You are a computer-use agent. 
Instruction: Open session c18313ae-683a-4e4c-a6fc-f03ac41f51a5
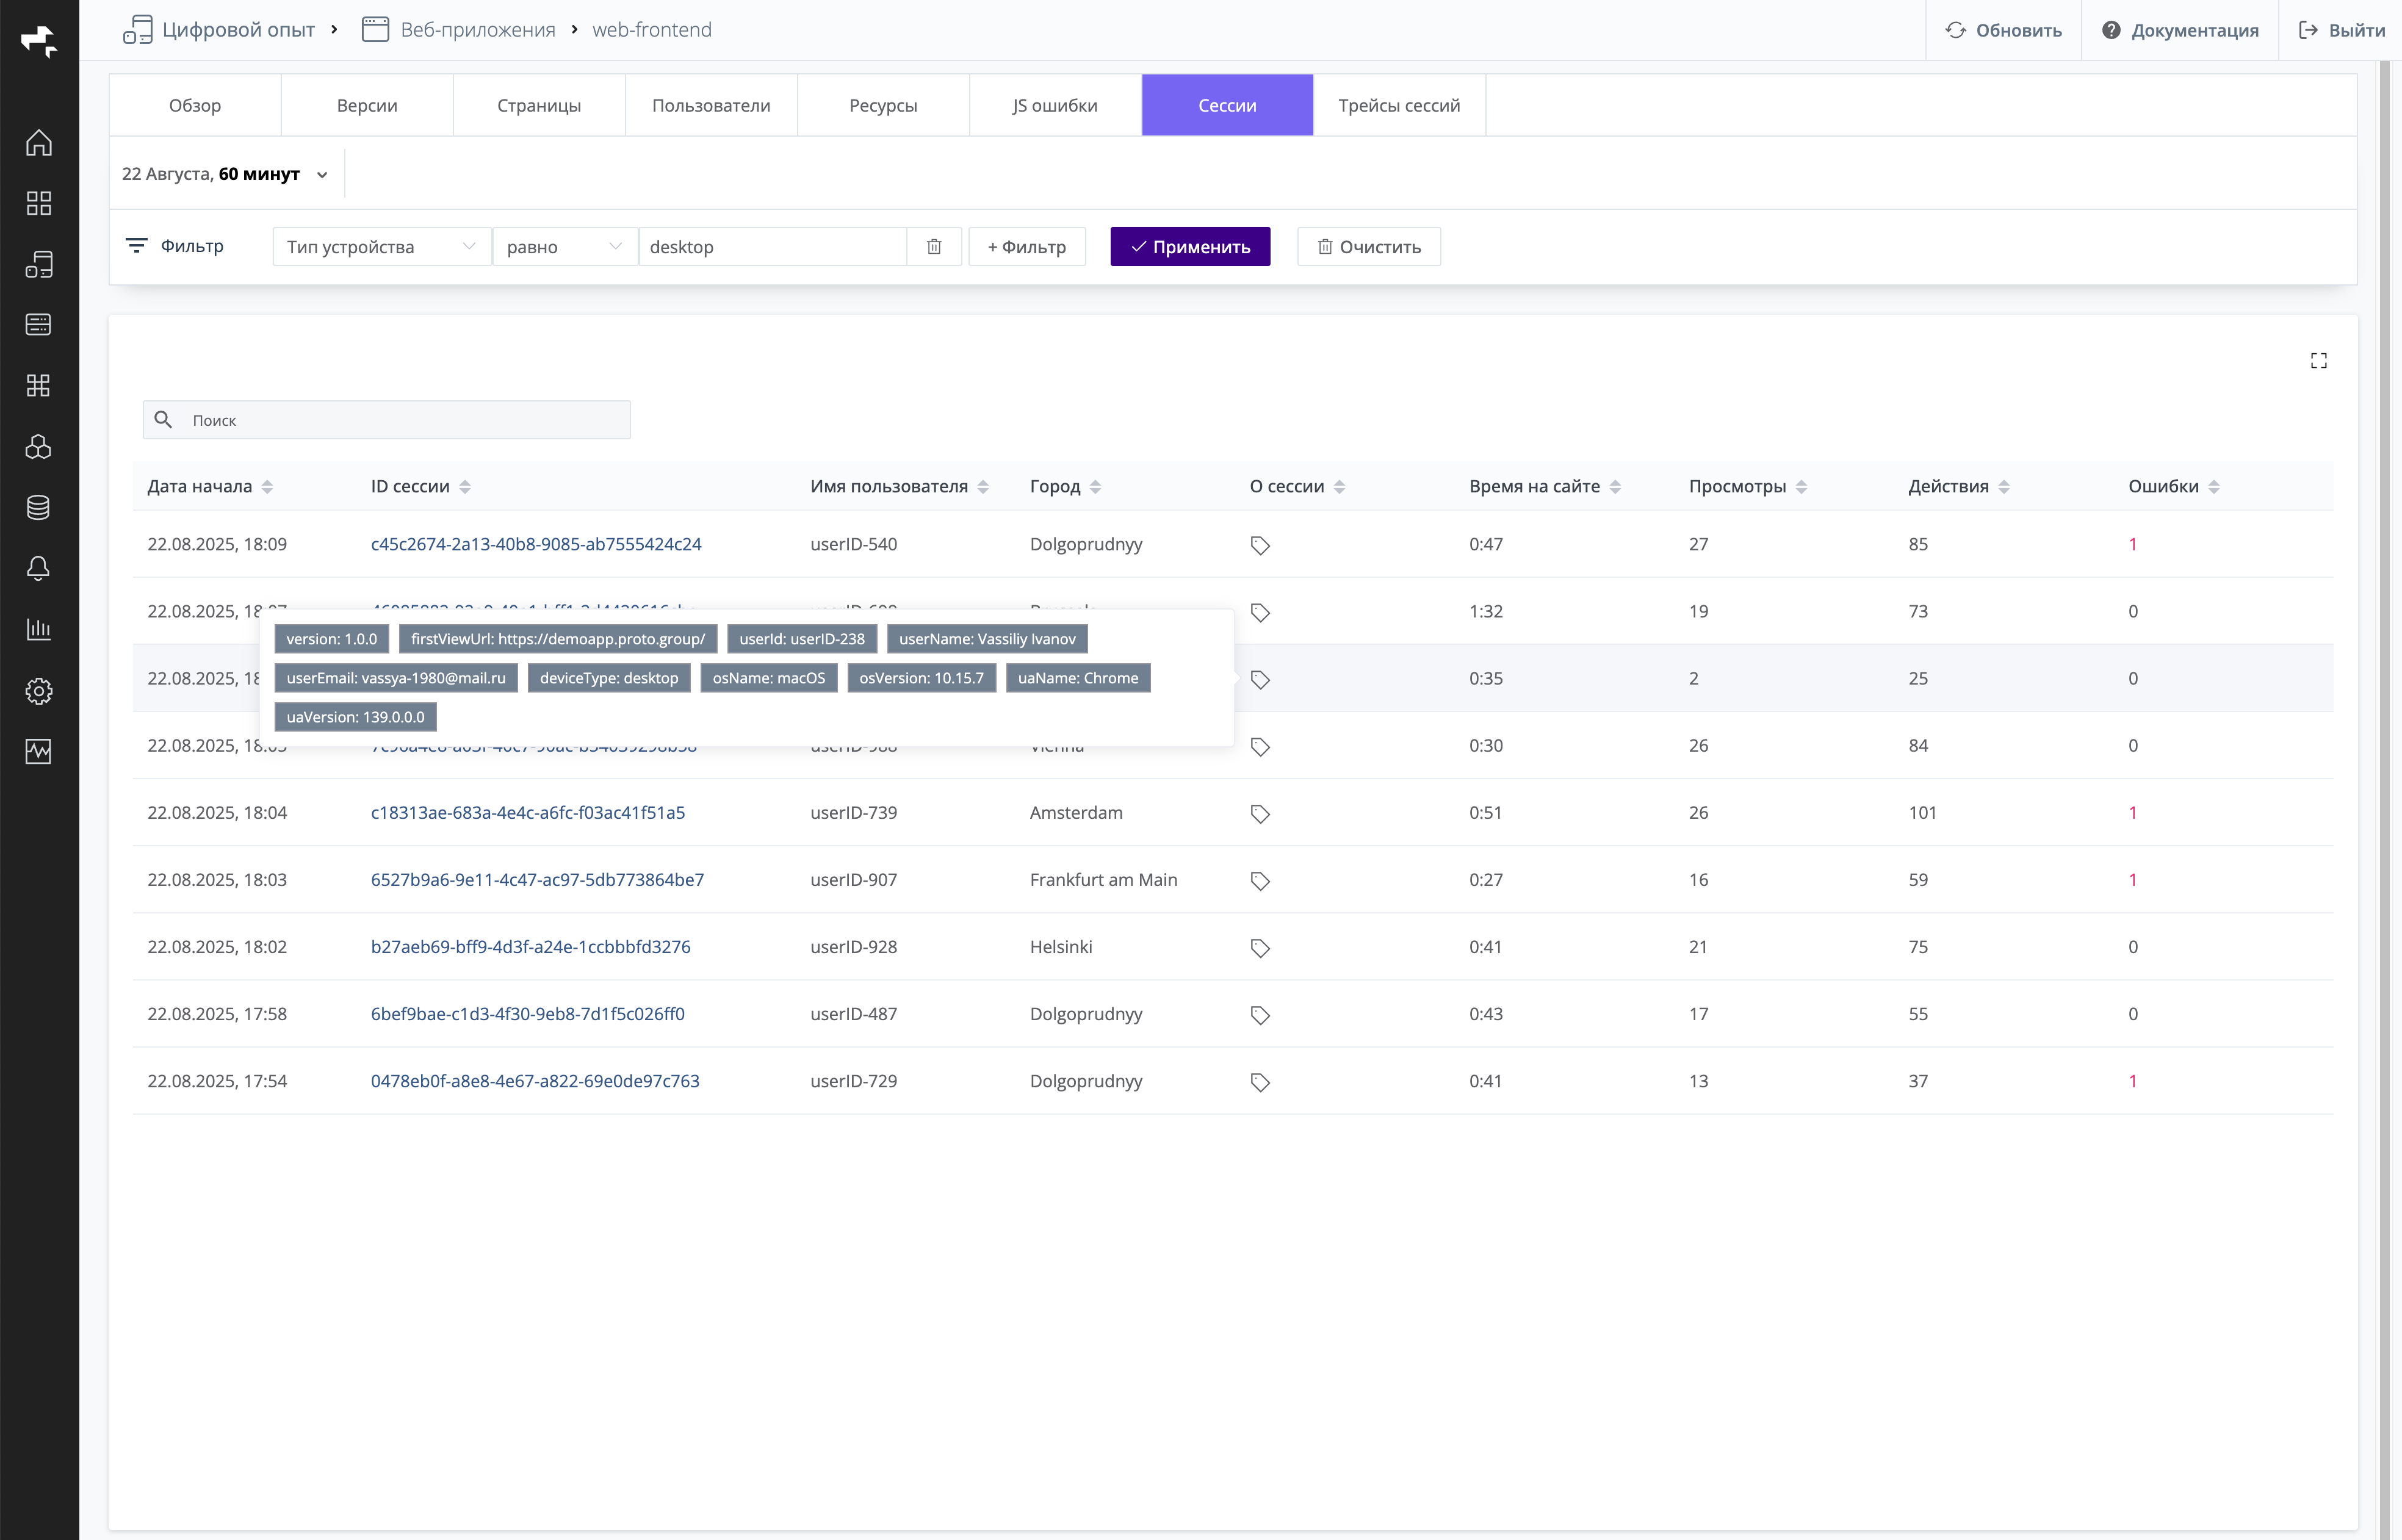pos(528,812)
